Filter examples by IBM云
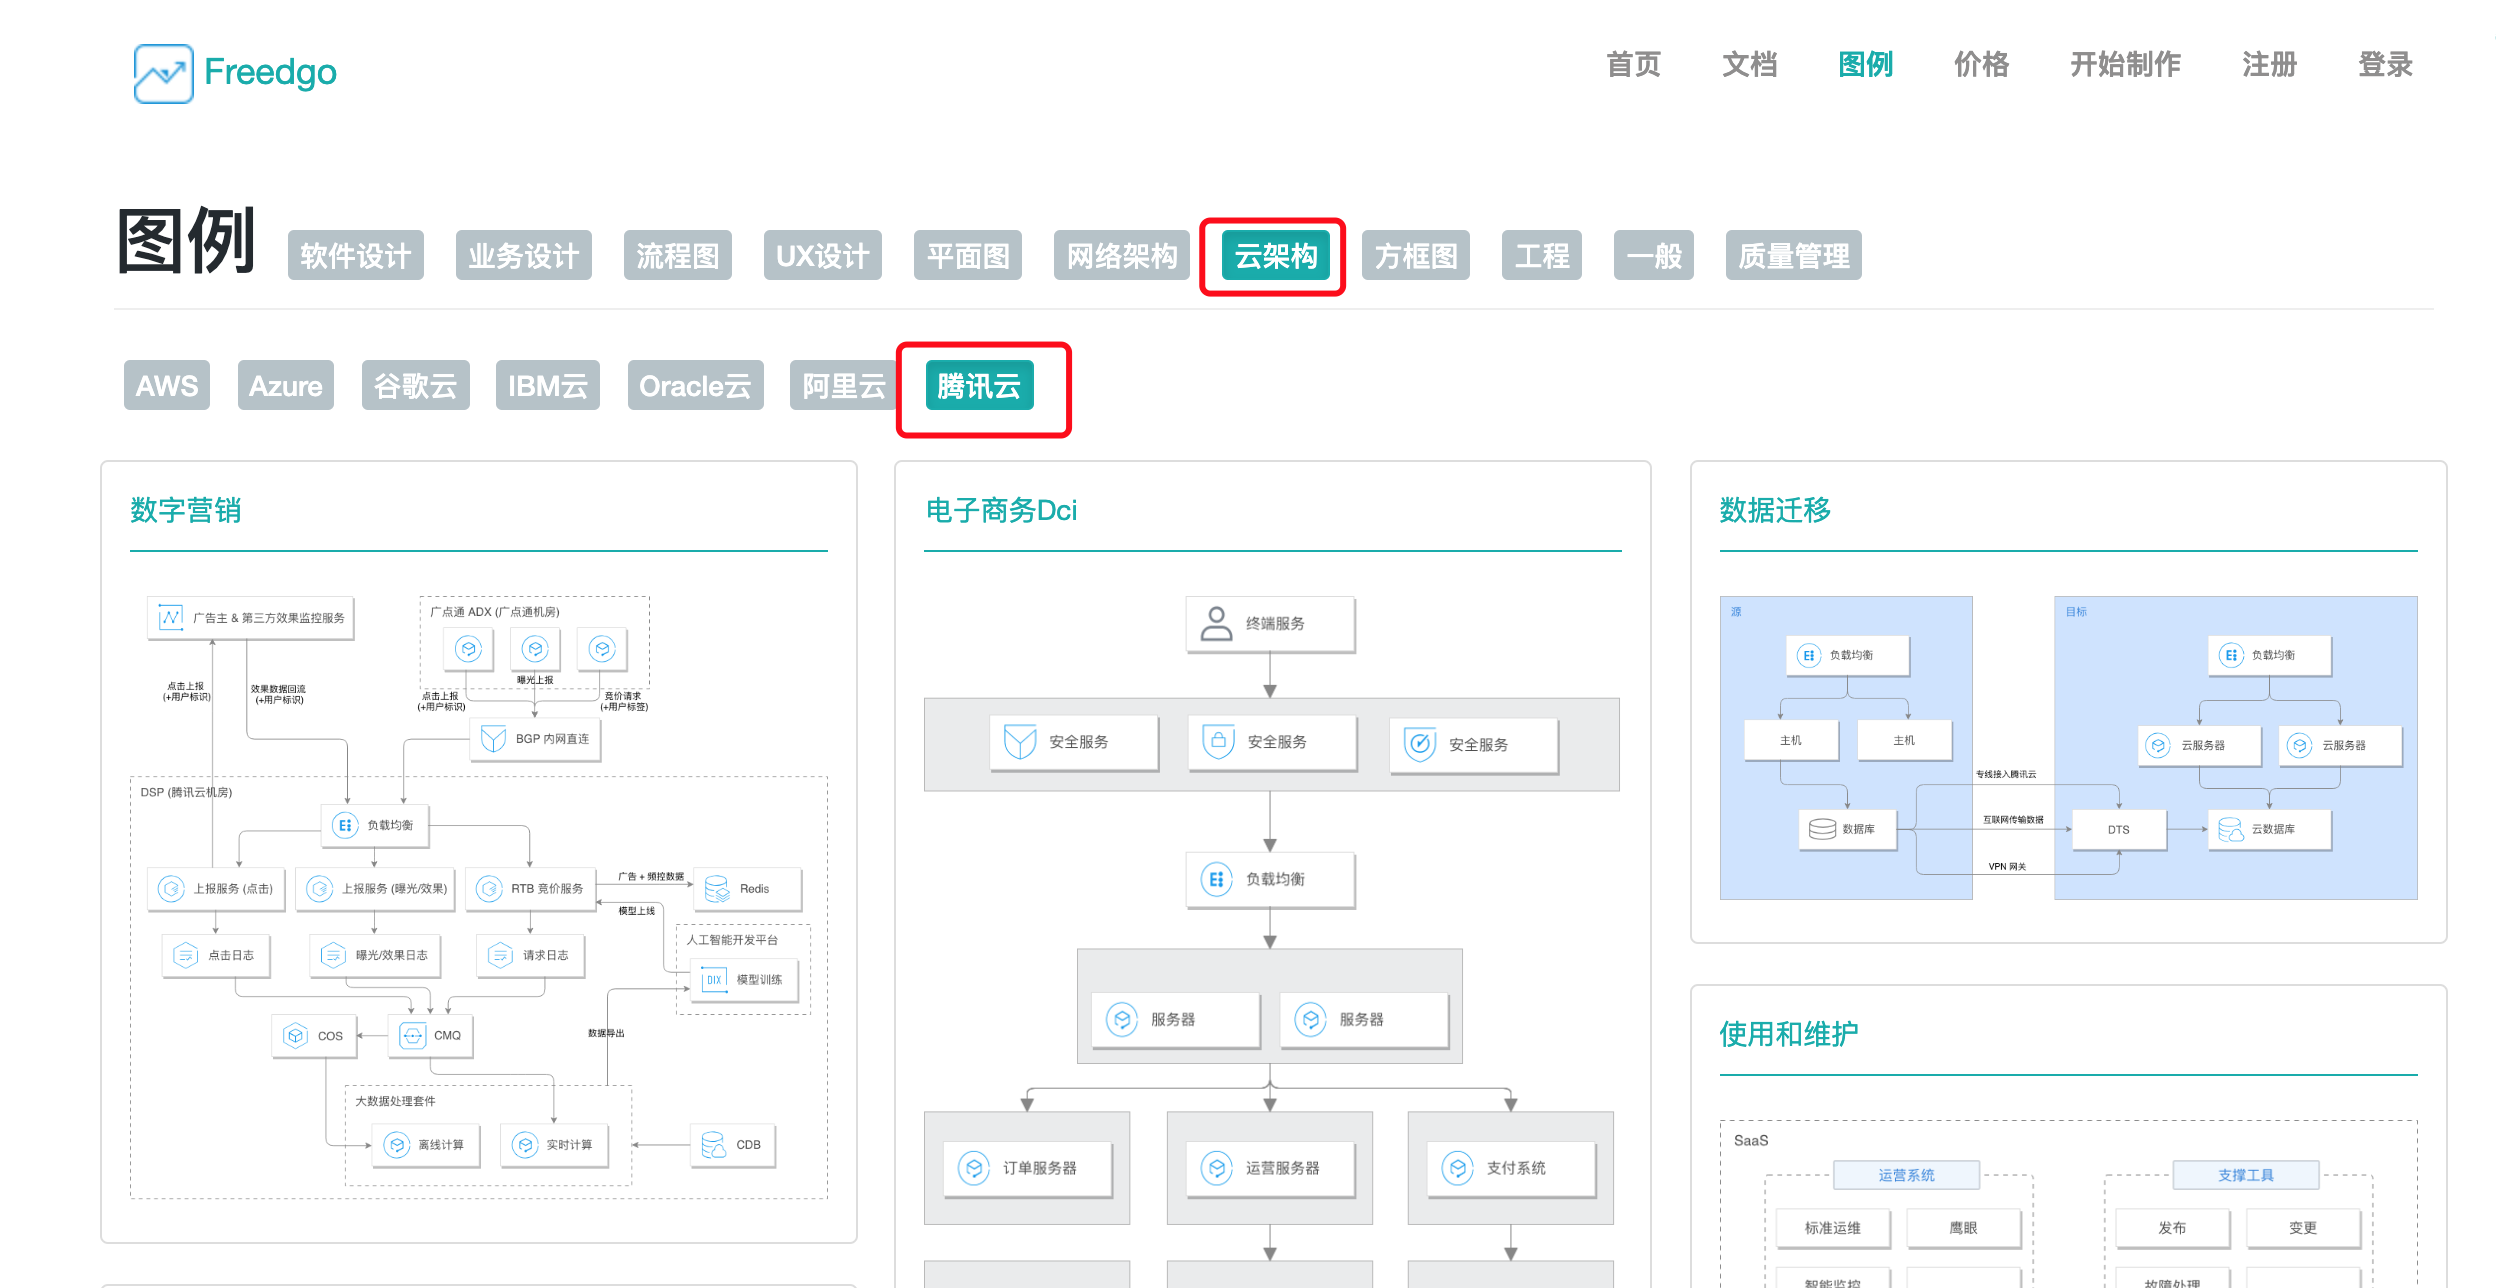2496x1288 pixels. click(548, 385)
